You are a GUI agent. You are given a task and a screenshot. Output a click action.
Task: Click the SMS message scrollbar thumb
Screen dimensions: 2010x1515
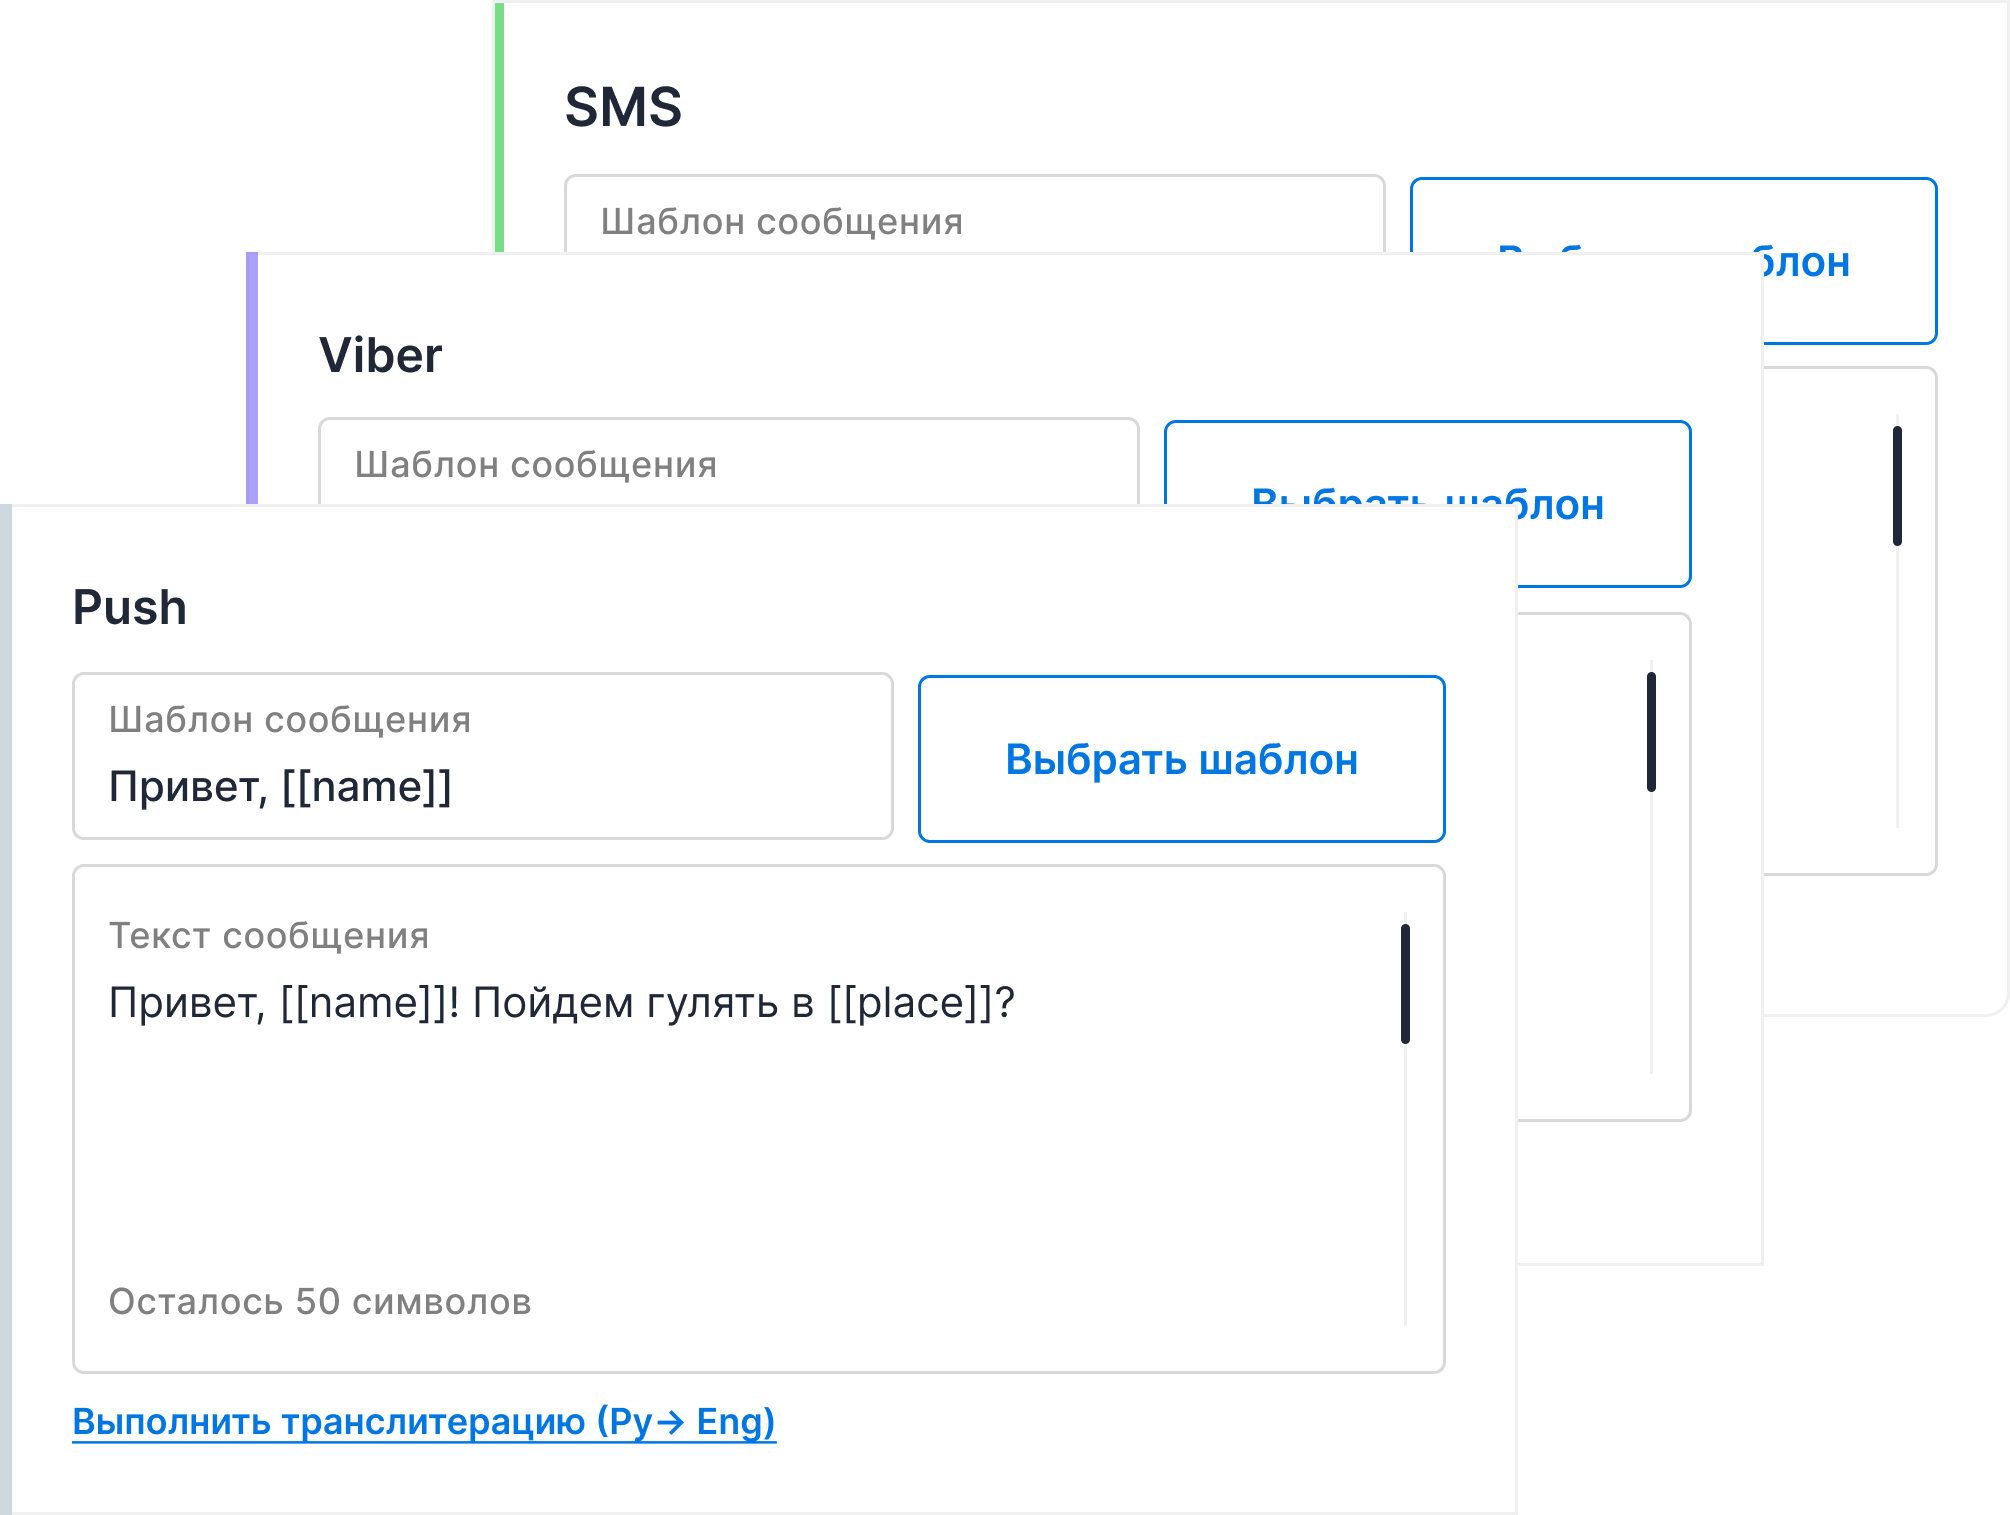pos(1897,486)
